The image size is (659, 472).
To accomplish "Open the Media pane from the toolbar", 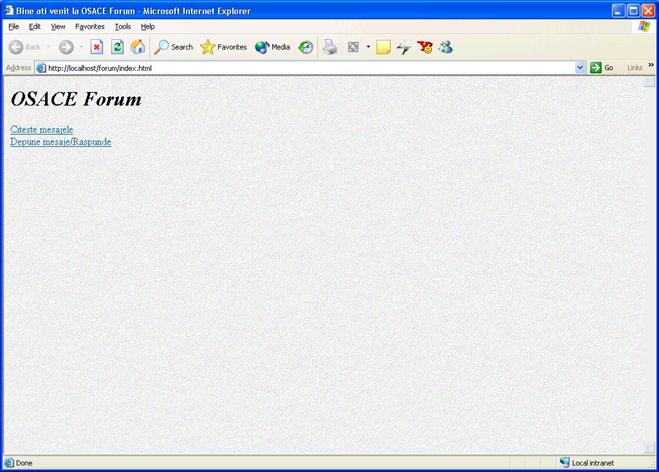I will click(272, 47).
